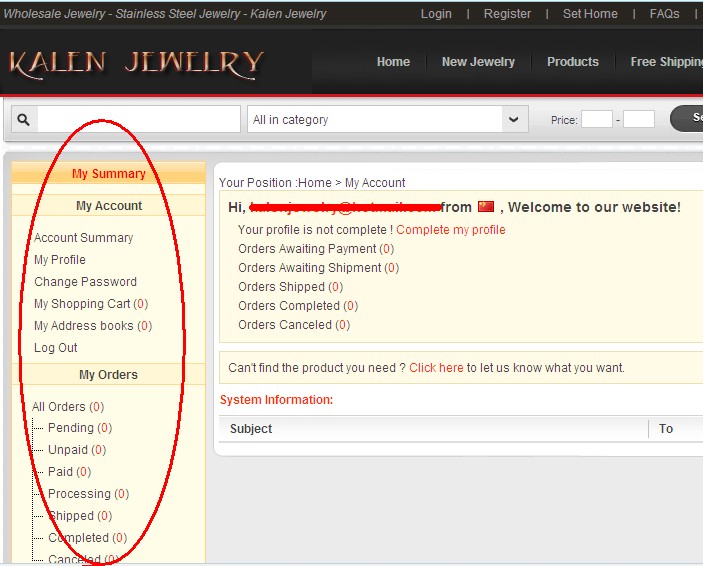Open Orders Shipped in the summary

(291, 287)
